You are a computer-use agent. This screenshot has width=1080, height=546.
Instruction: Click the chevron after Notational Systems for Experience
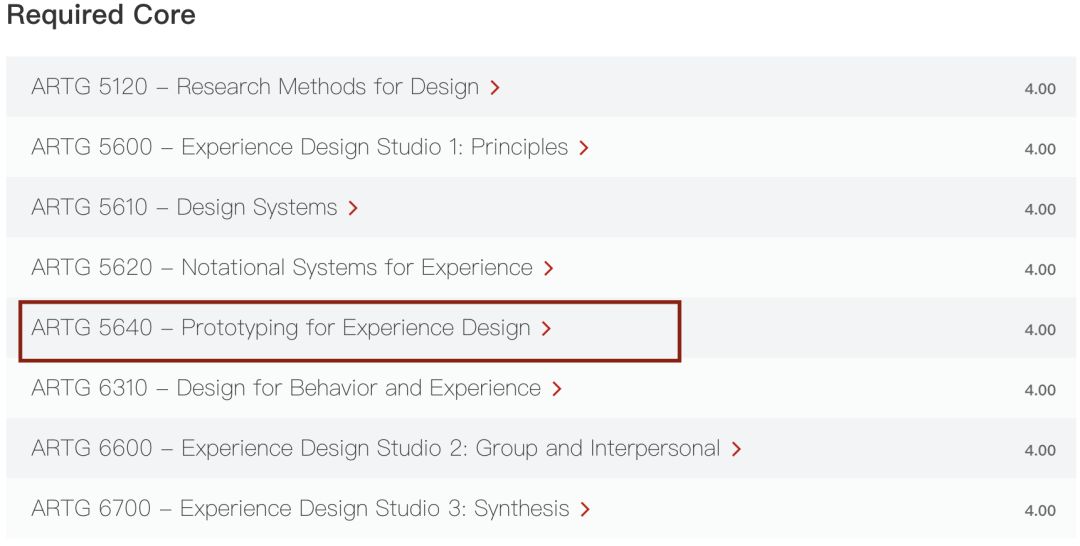coord(548,268)
